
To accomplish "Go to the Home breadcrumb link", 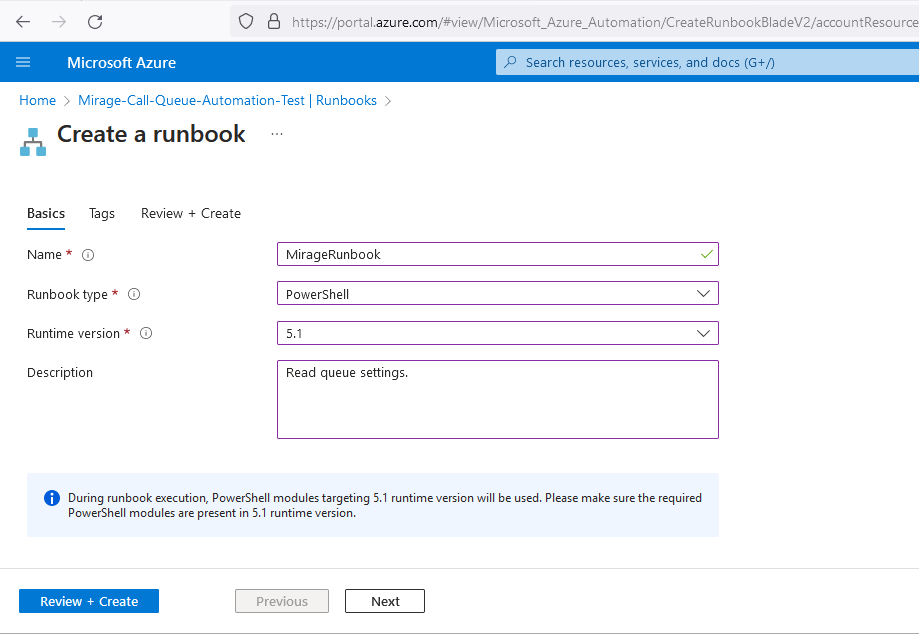I will click(x=38, y=100).
